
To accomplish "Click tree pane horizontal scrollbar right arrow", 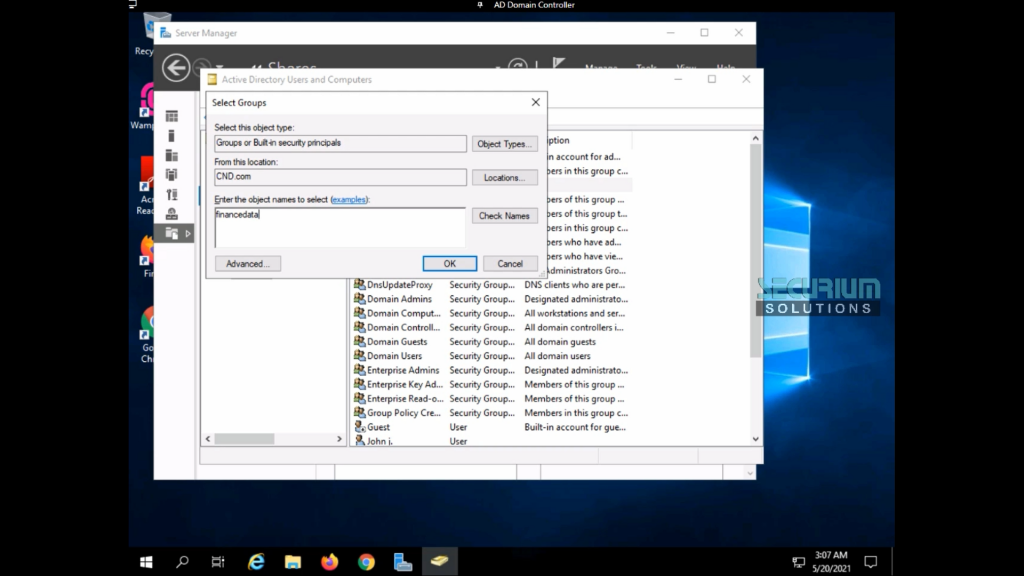I will [x=339, y=439].
